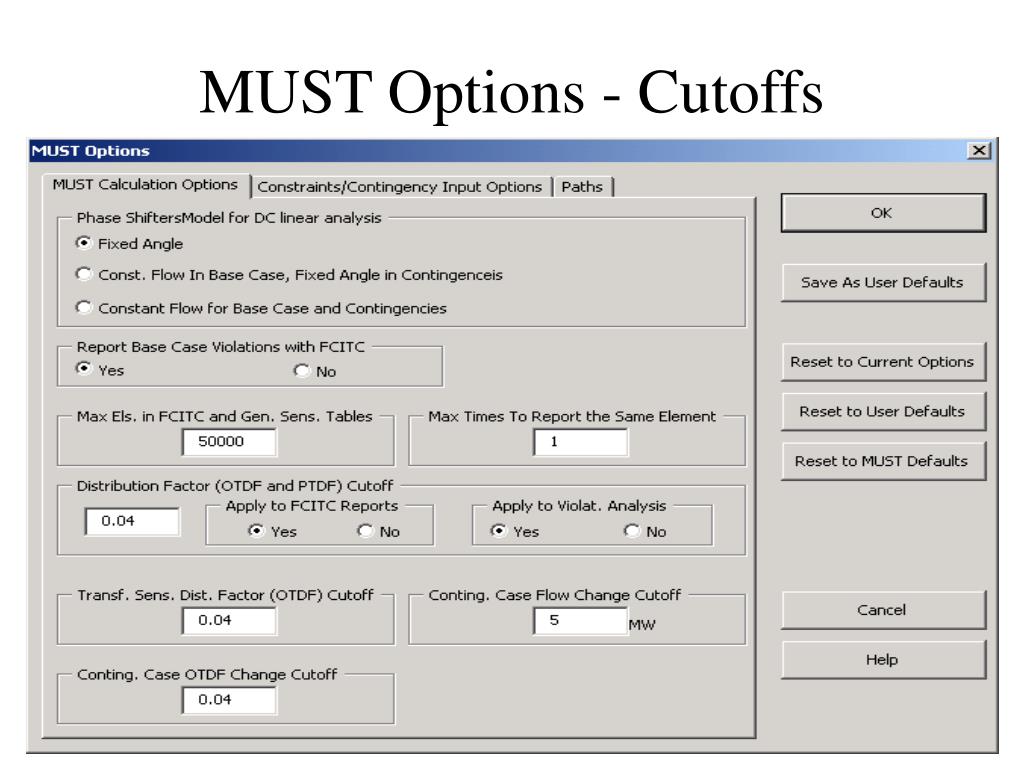Click Reset to MUST Defaults
Image resolution: width=1024 pixels, height=768 pixels.
point(883,461)
